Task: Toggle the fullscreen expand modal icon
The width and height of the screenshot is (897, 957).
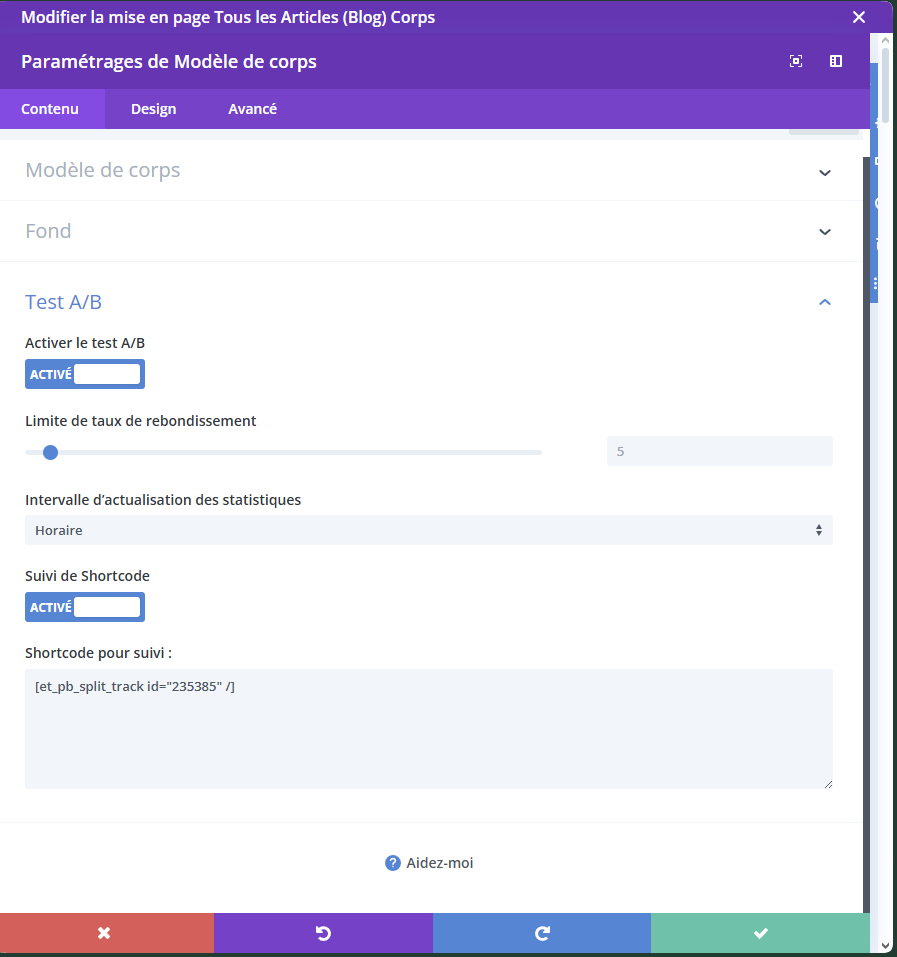Action: (796, 61)
